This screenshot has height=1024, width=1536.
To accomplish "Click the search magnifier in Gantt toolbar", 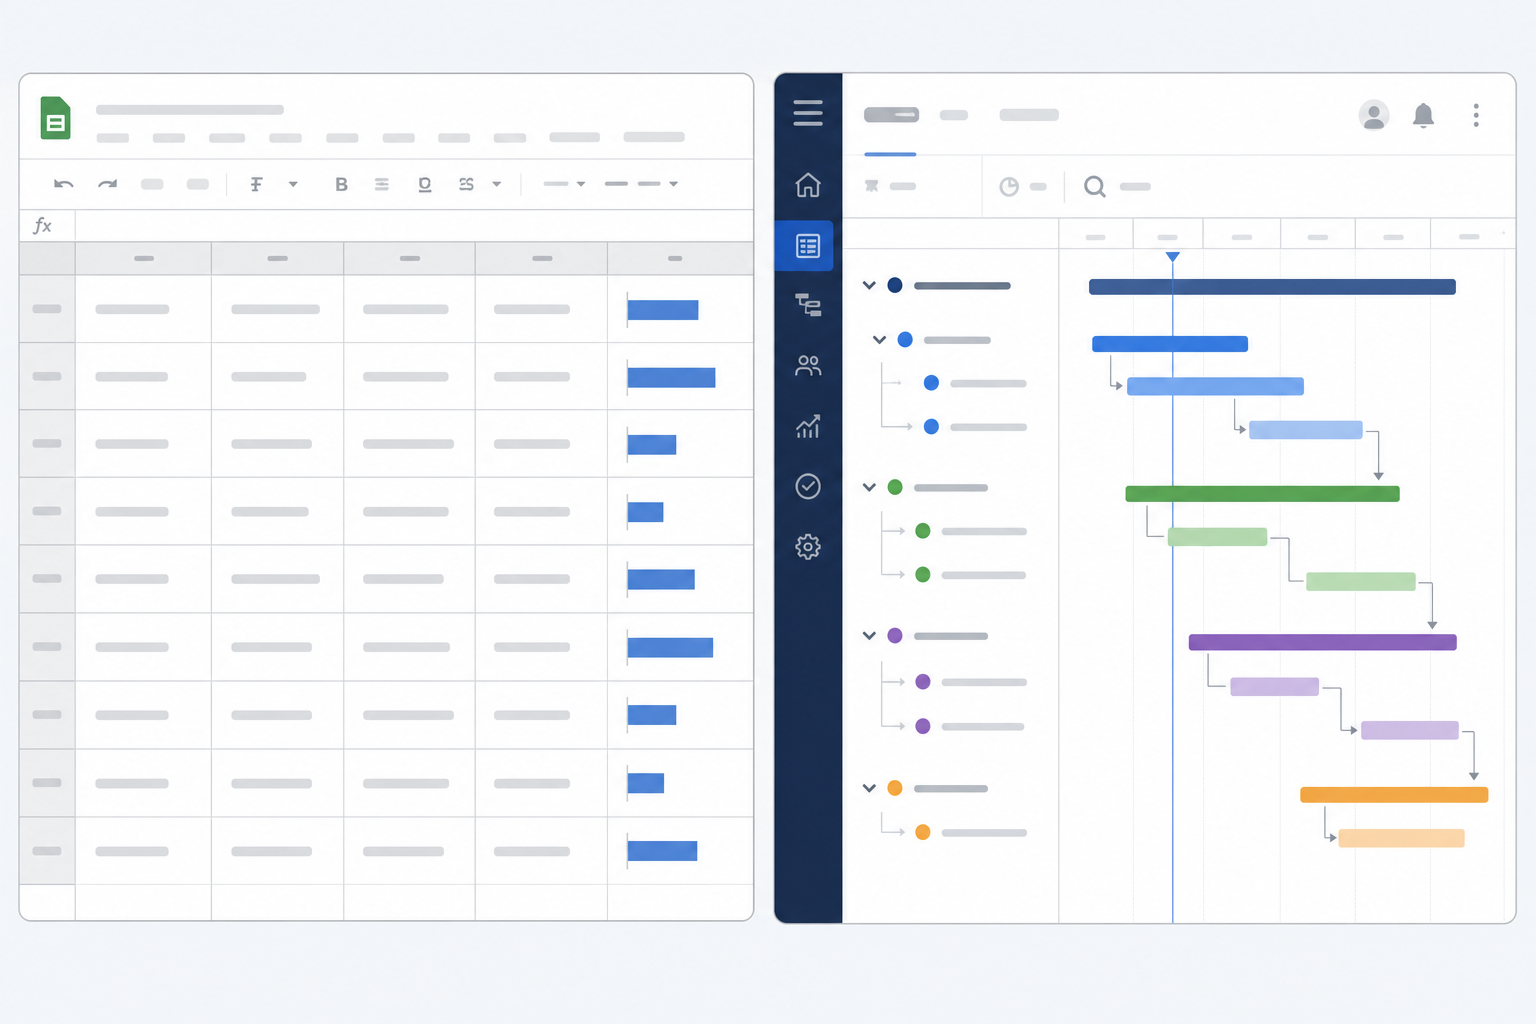I will [1095, 187].
